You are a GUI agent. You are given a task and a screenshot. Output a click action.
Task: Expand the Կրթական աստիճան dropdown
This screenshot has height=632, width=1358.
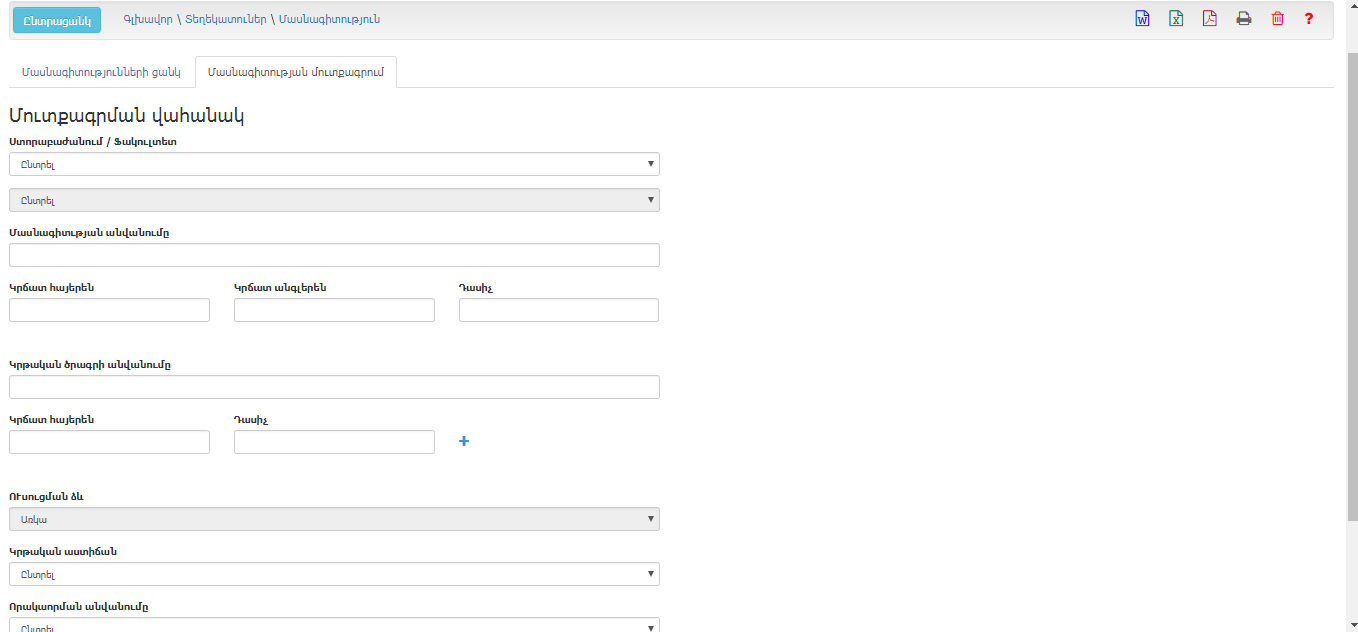coord(334,574)
